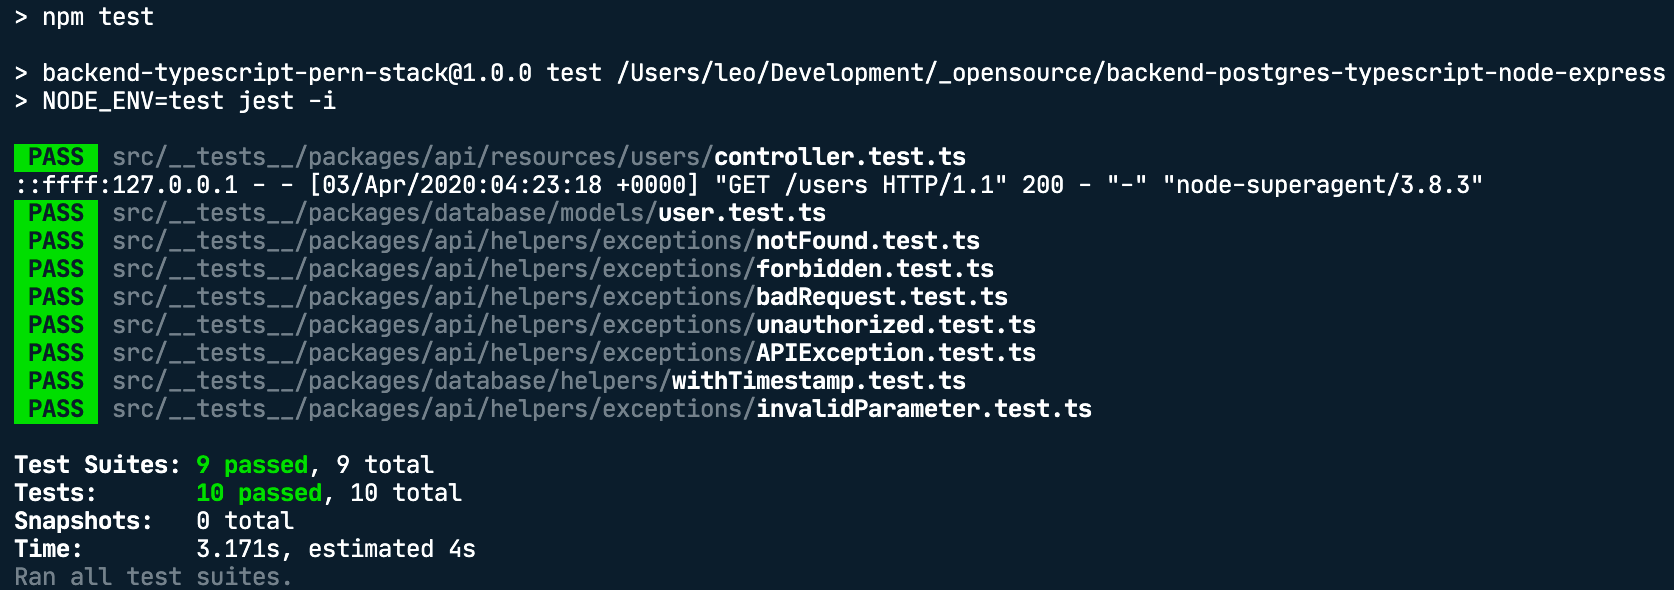Screen dimensions: 1674x590
Task: Click the APIException.test.ts file name
Action: click(x=895, y=353)
